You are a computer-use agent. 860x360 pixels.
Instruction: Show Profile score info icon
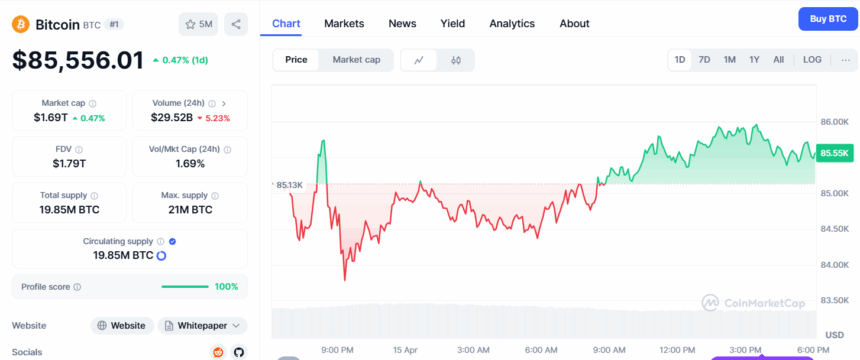click(x=77, y=287)
